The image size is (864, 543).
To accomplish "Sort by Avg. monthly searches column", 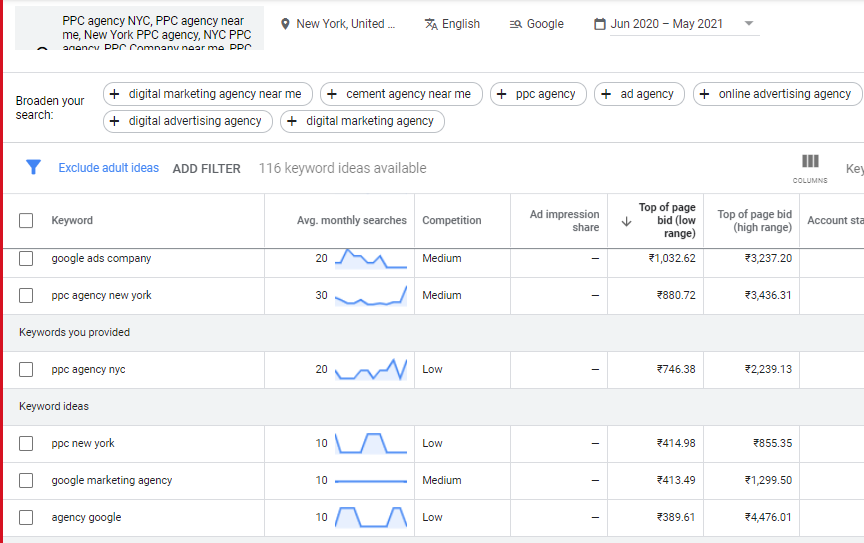I will coord(351,221).
